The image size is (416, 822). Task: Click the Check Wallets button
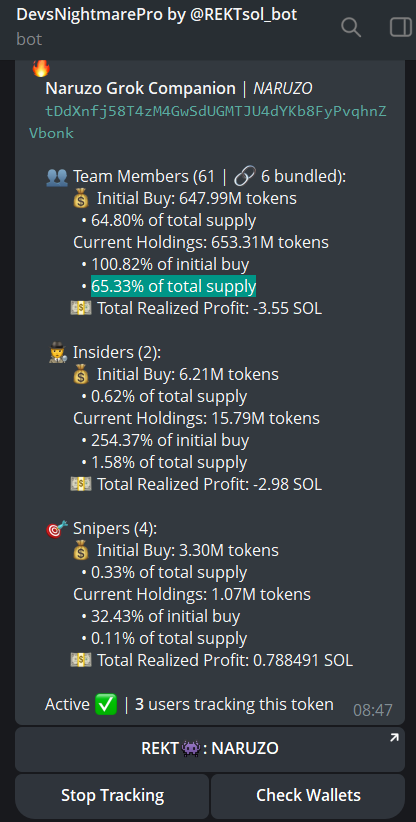[x=308, y=796]
